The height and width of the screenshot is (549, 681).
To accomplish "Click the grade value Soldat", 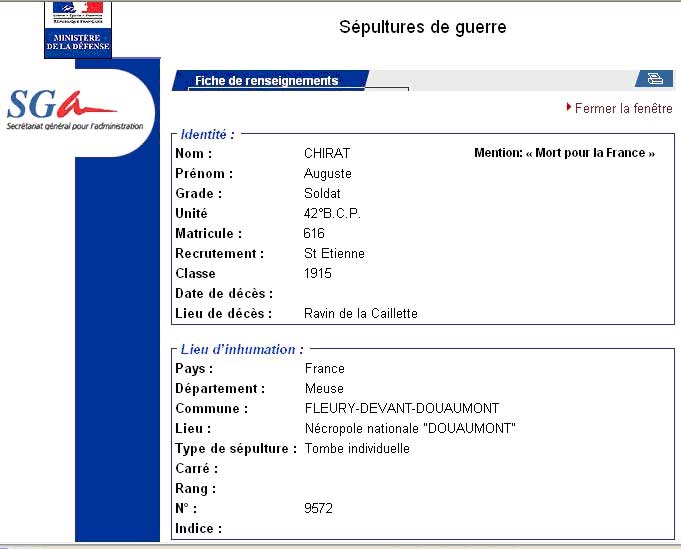I will (x=322, y=193).
